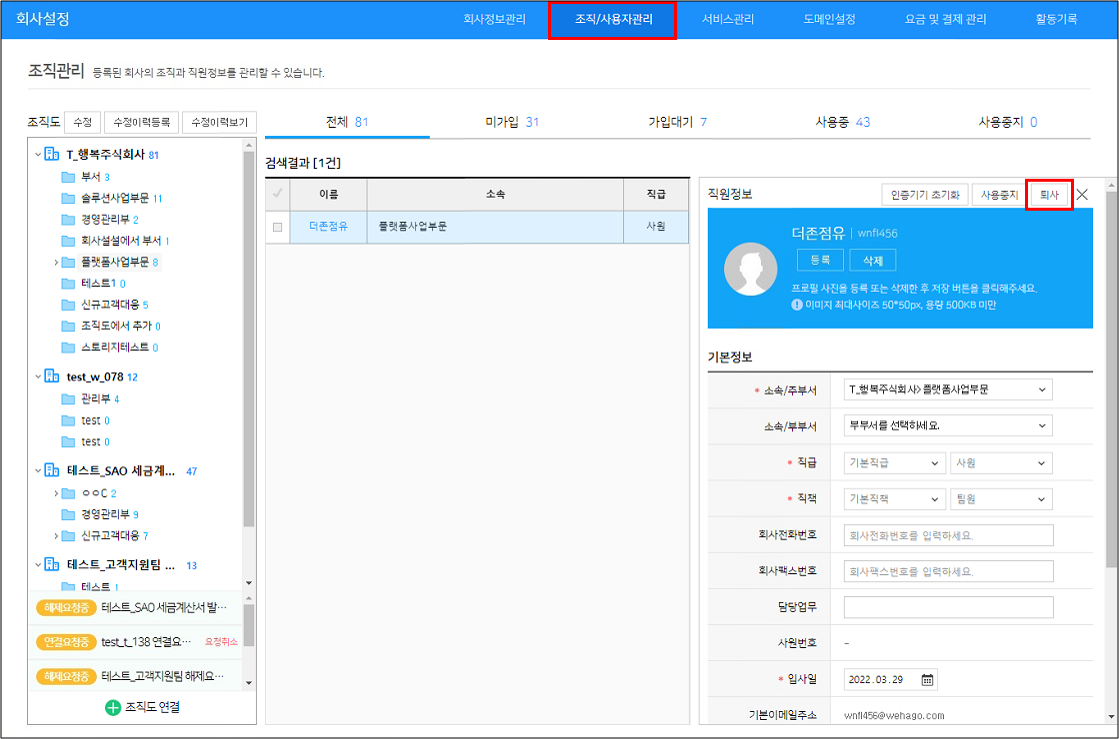This screenshot has height=739, width=1119.
Task: Click the 회사전화번호 input field
Action: pyautogui.click(x=948, y=535)
